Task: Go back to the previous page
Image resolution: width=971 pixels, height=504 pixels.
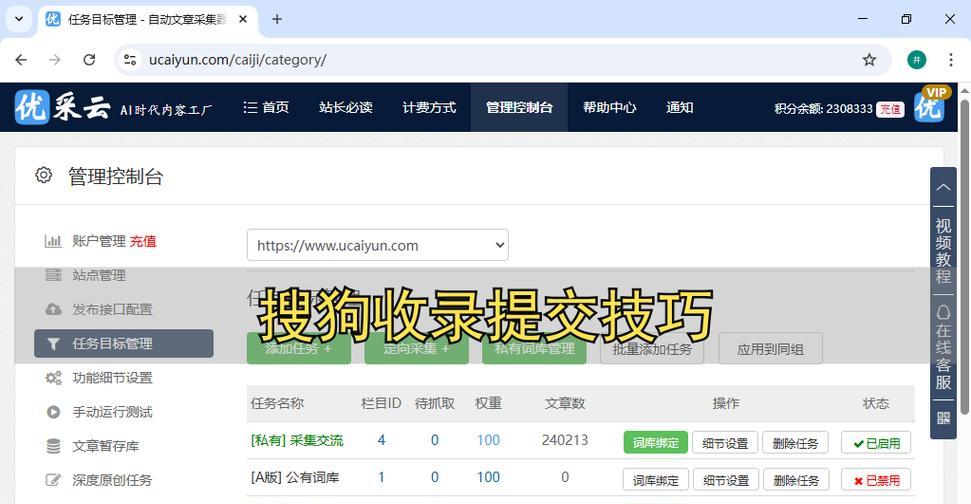Action: (x=21, y=59)
